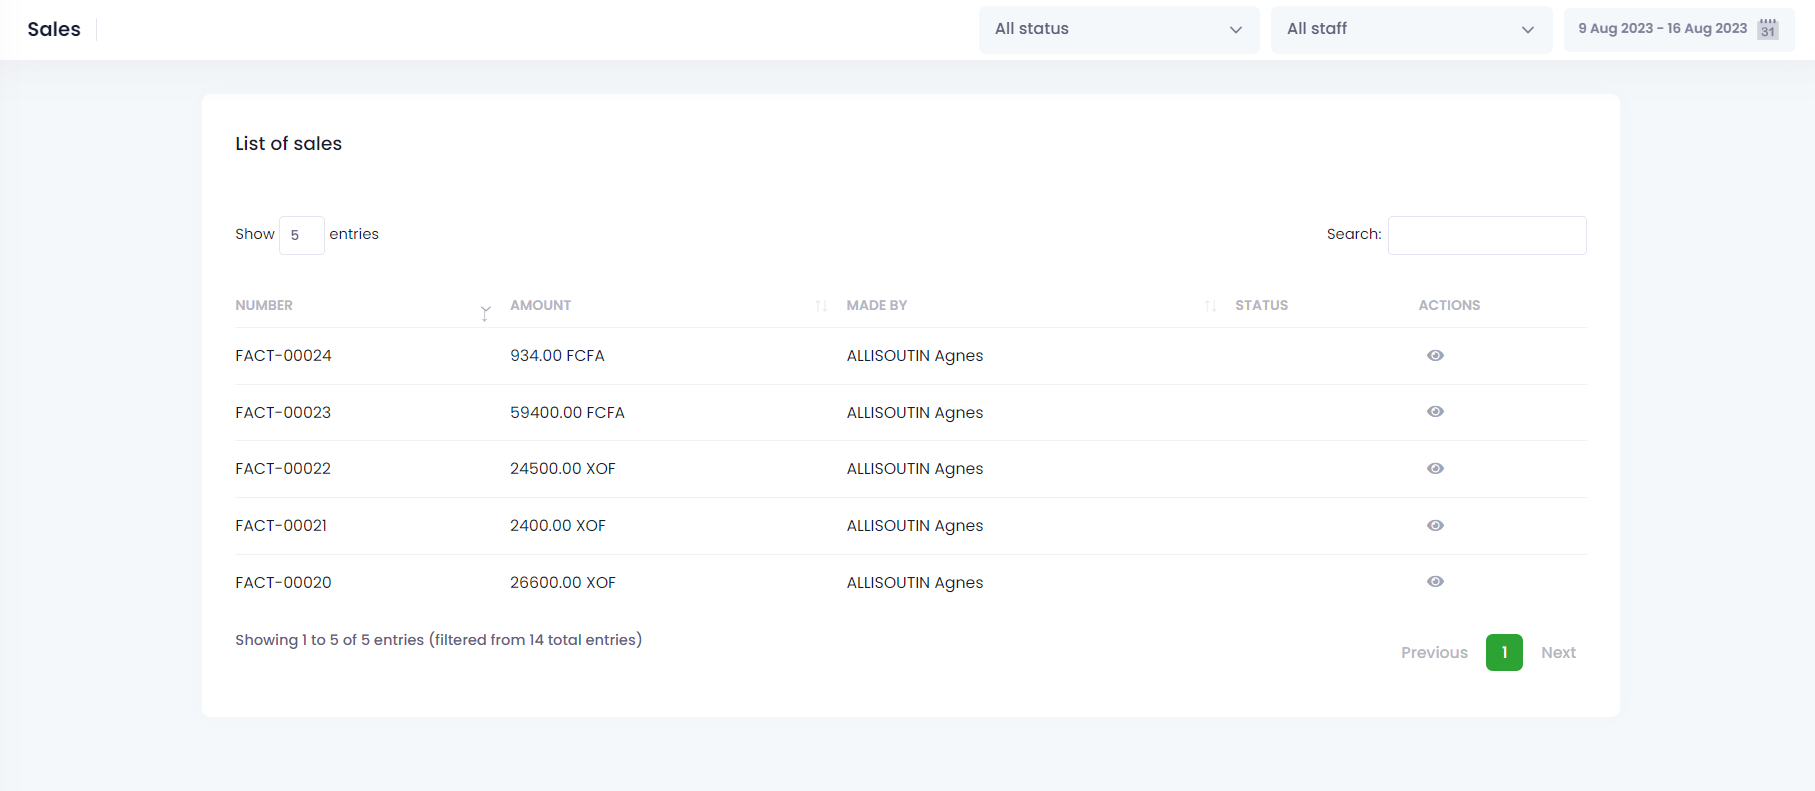Focus the Search input field
The height and width of the screenshot is (791, 1815).
pyautogui.click(x=1486, y=235)
